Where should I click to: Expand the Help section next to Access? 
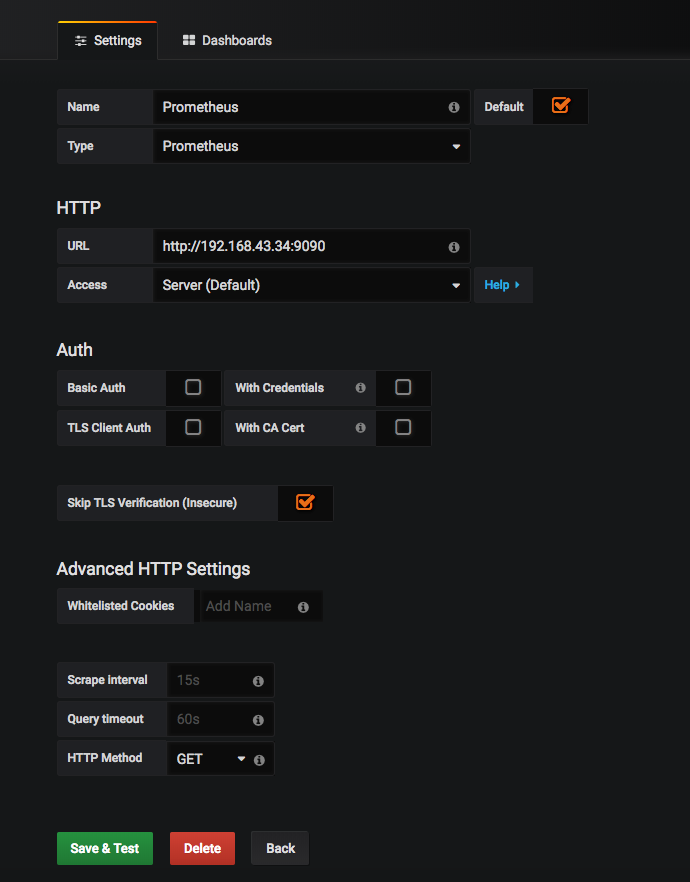click(x=503, y=285)
